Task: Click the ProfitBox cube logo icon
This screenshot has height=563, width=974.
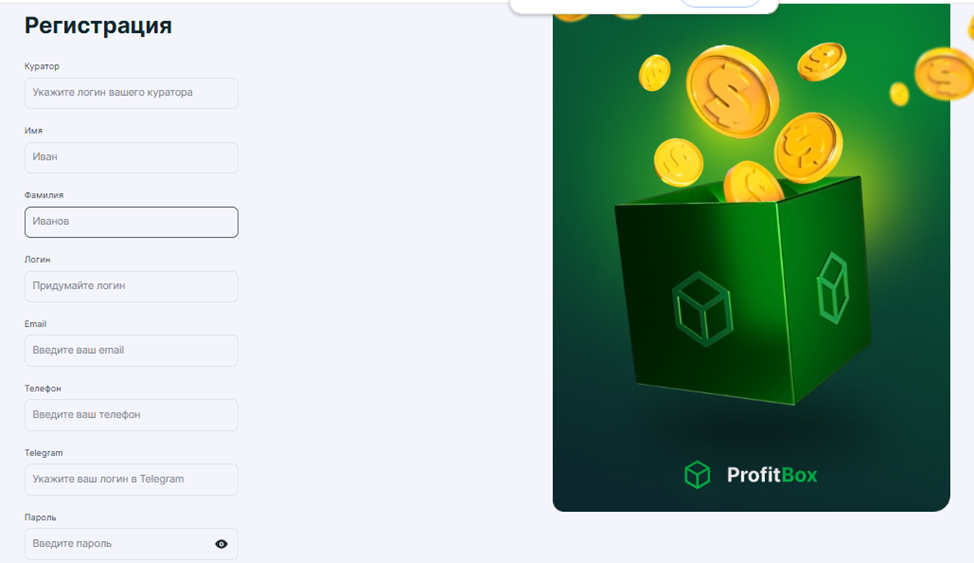Action: [697, 475]
